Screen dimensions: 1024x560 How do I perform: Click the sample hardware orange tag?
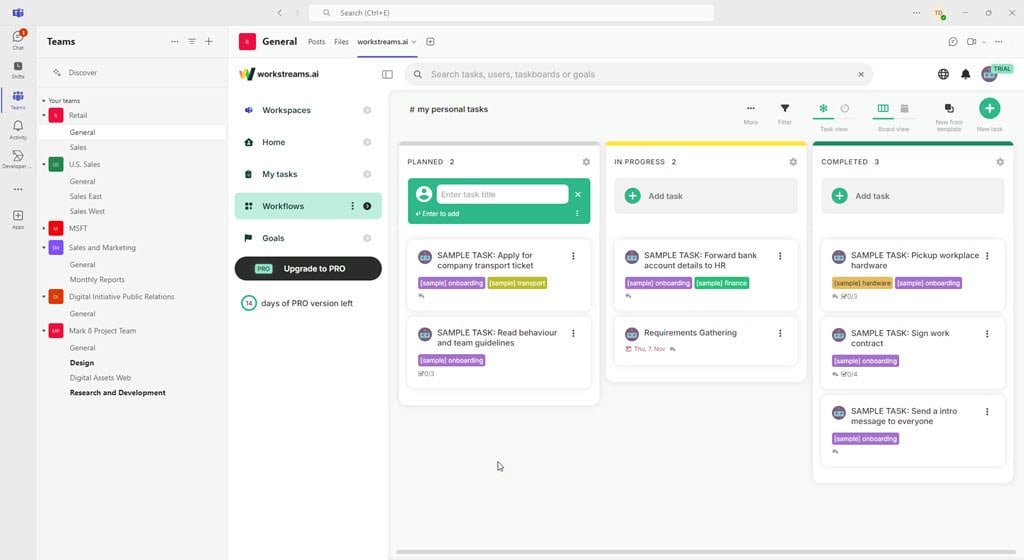[862, 283]
